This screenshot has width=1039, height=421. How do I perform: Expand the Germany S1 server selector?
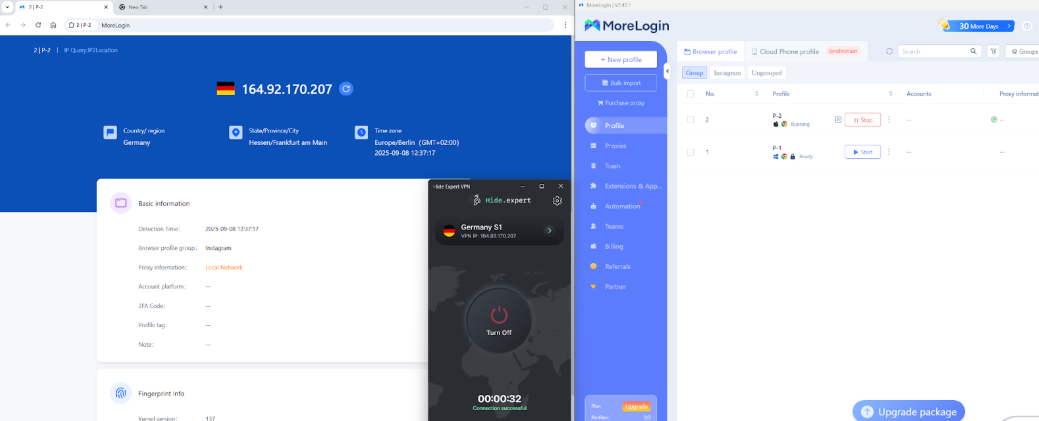[x=549, y=231]
